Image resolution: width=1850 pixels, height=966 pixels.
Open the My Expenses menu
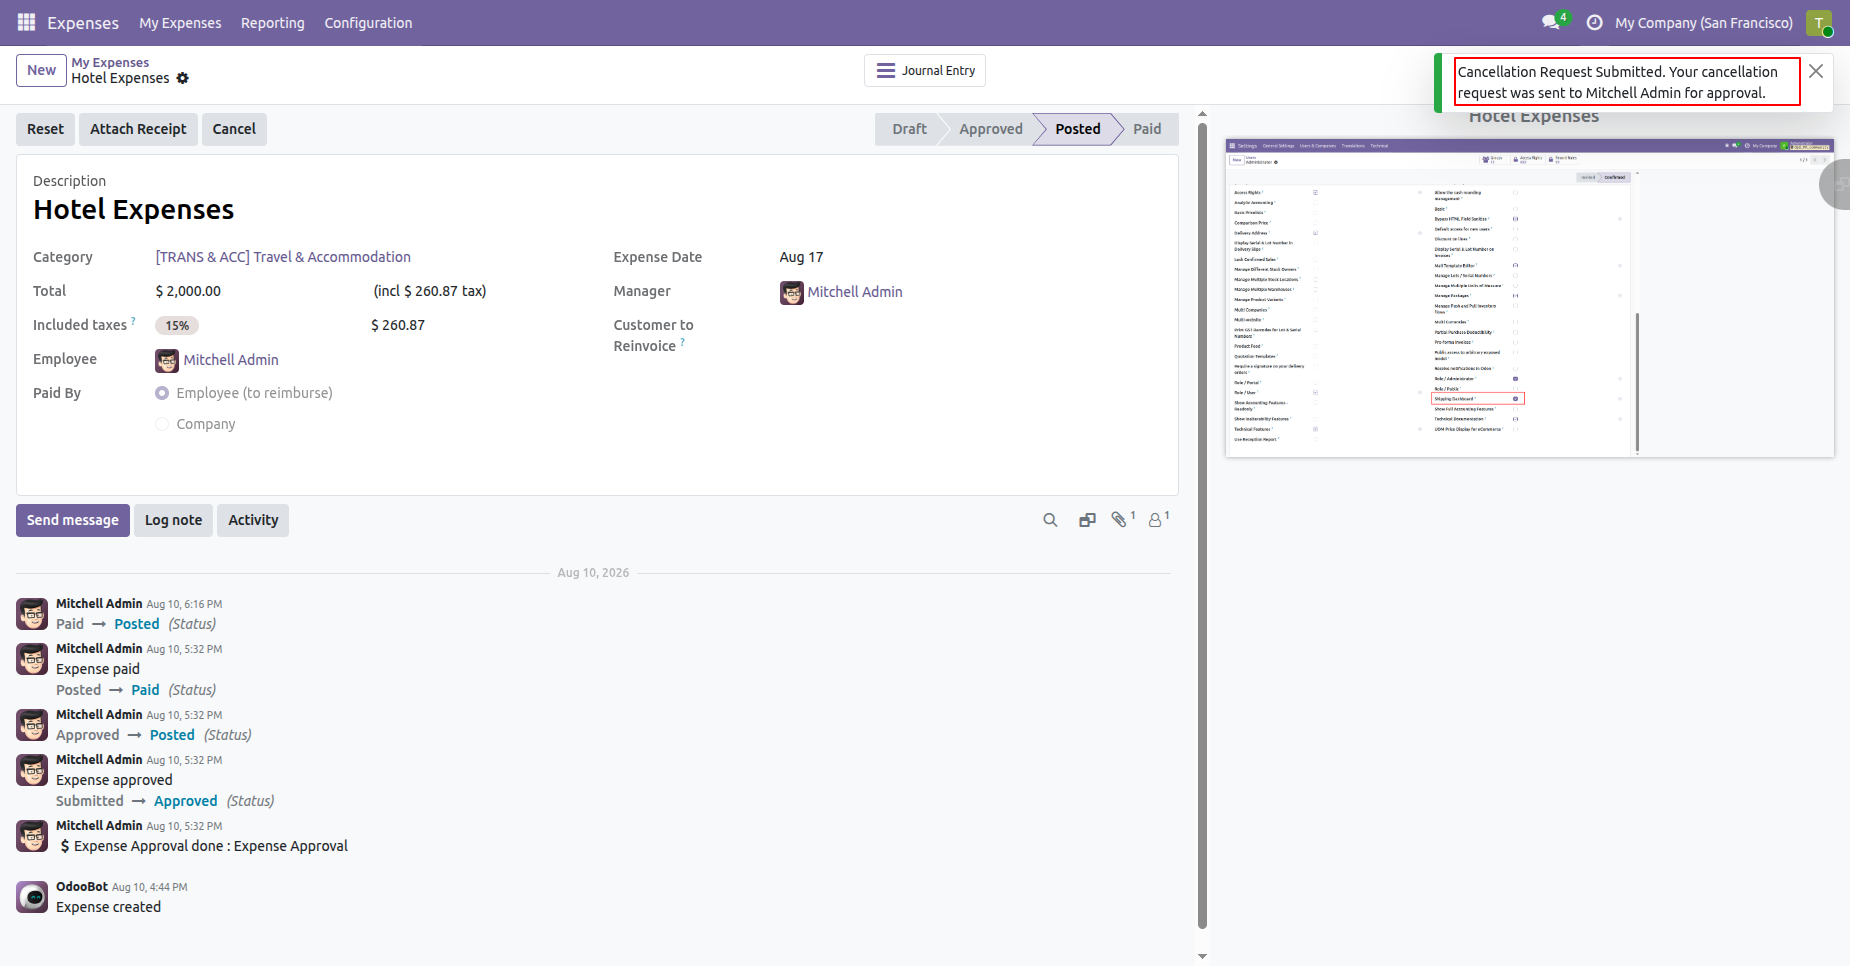(x=180, y=22)
